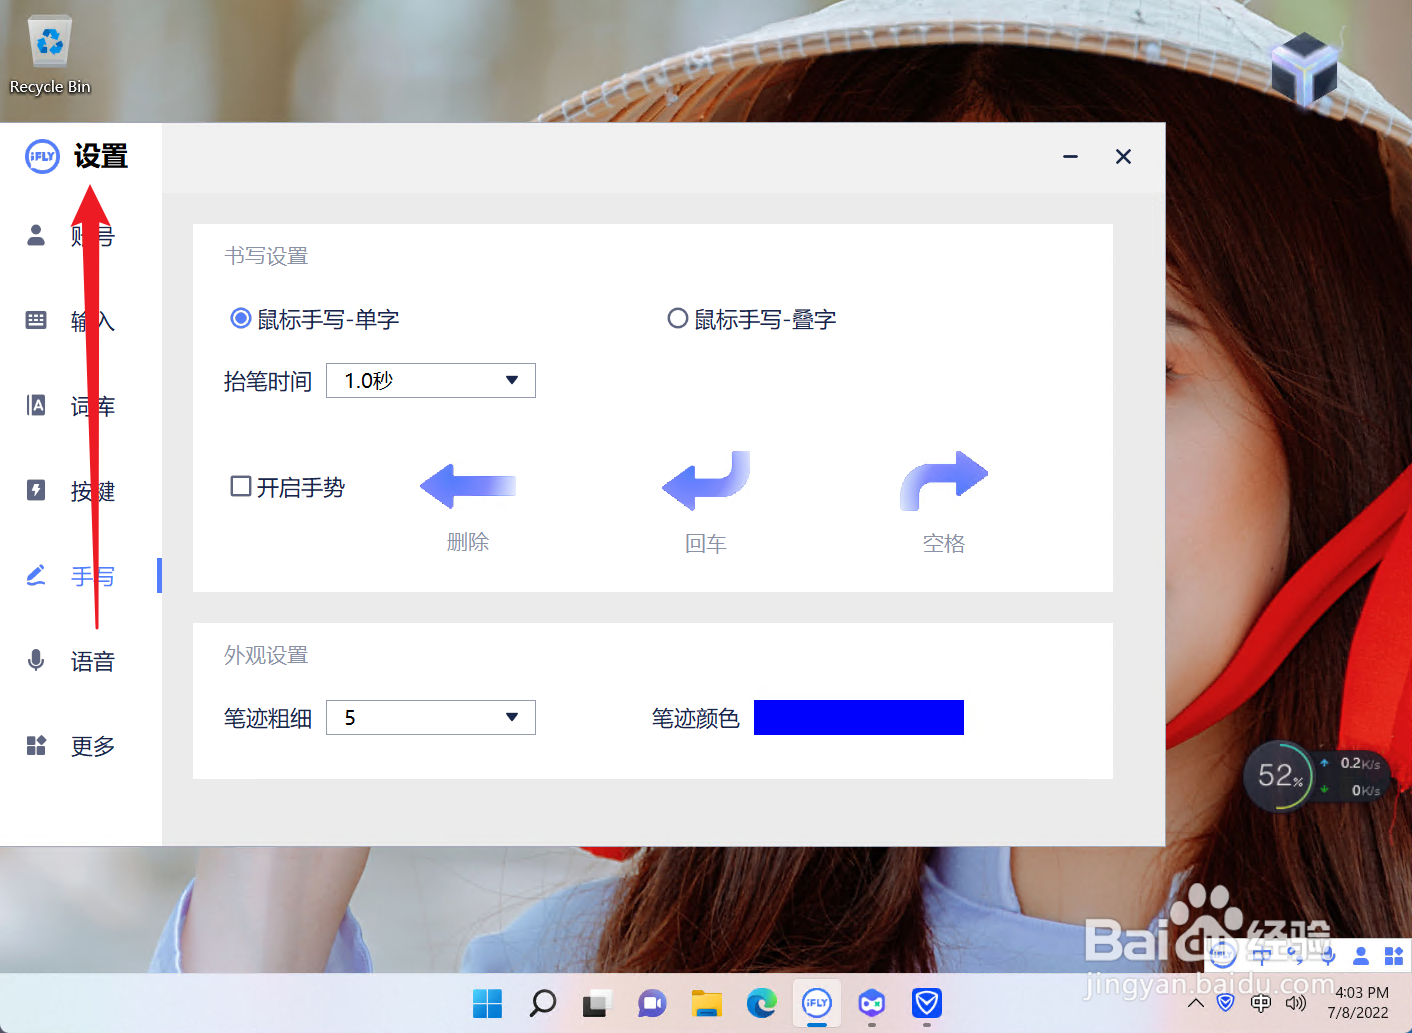Close the settings window
The image size is (1412, 1033).
pyautogui.click(x=1123, y=156)
